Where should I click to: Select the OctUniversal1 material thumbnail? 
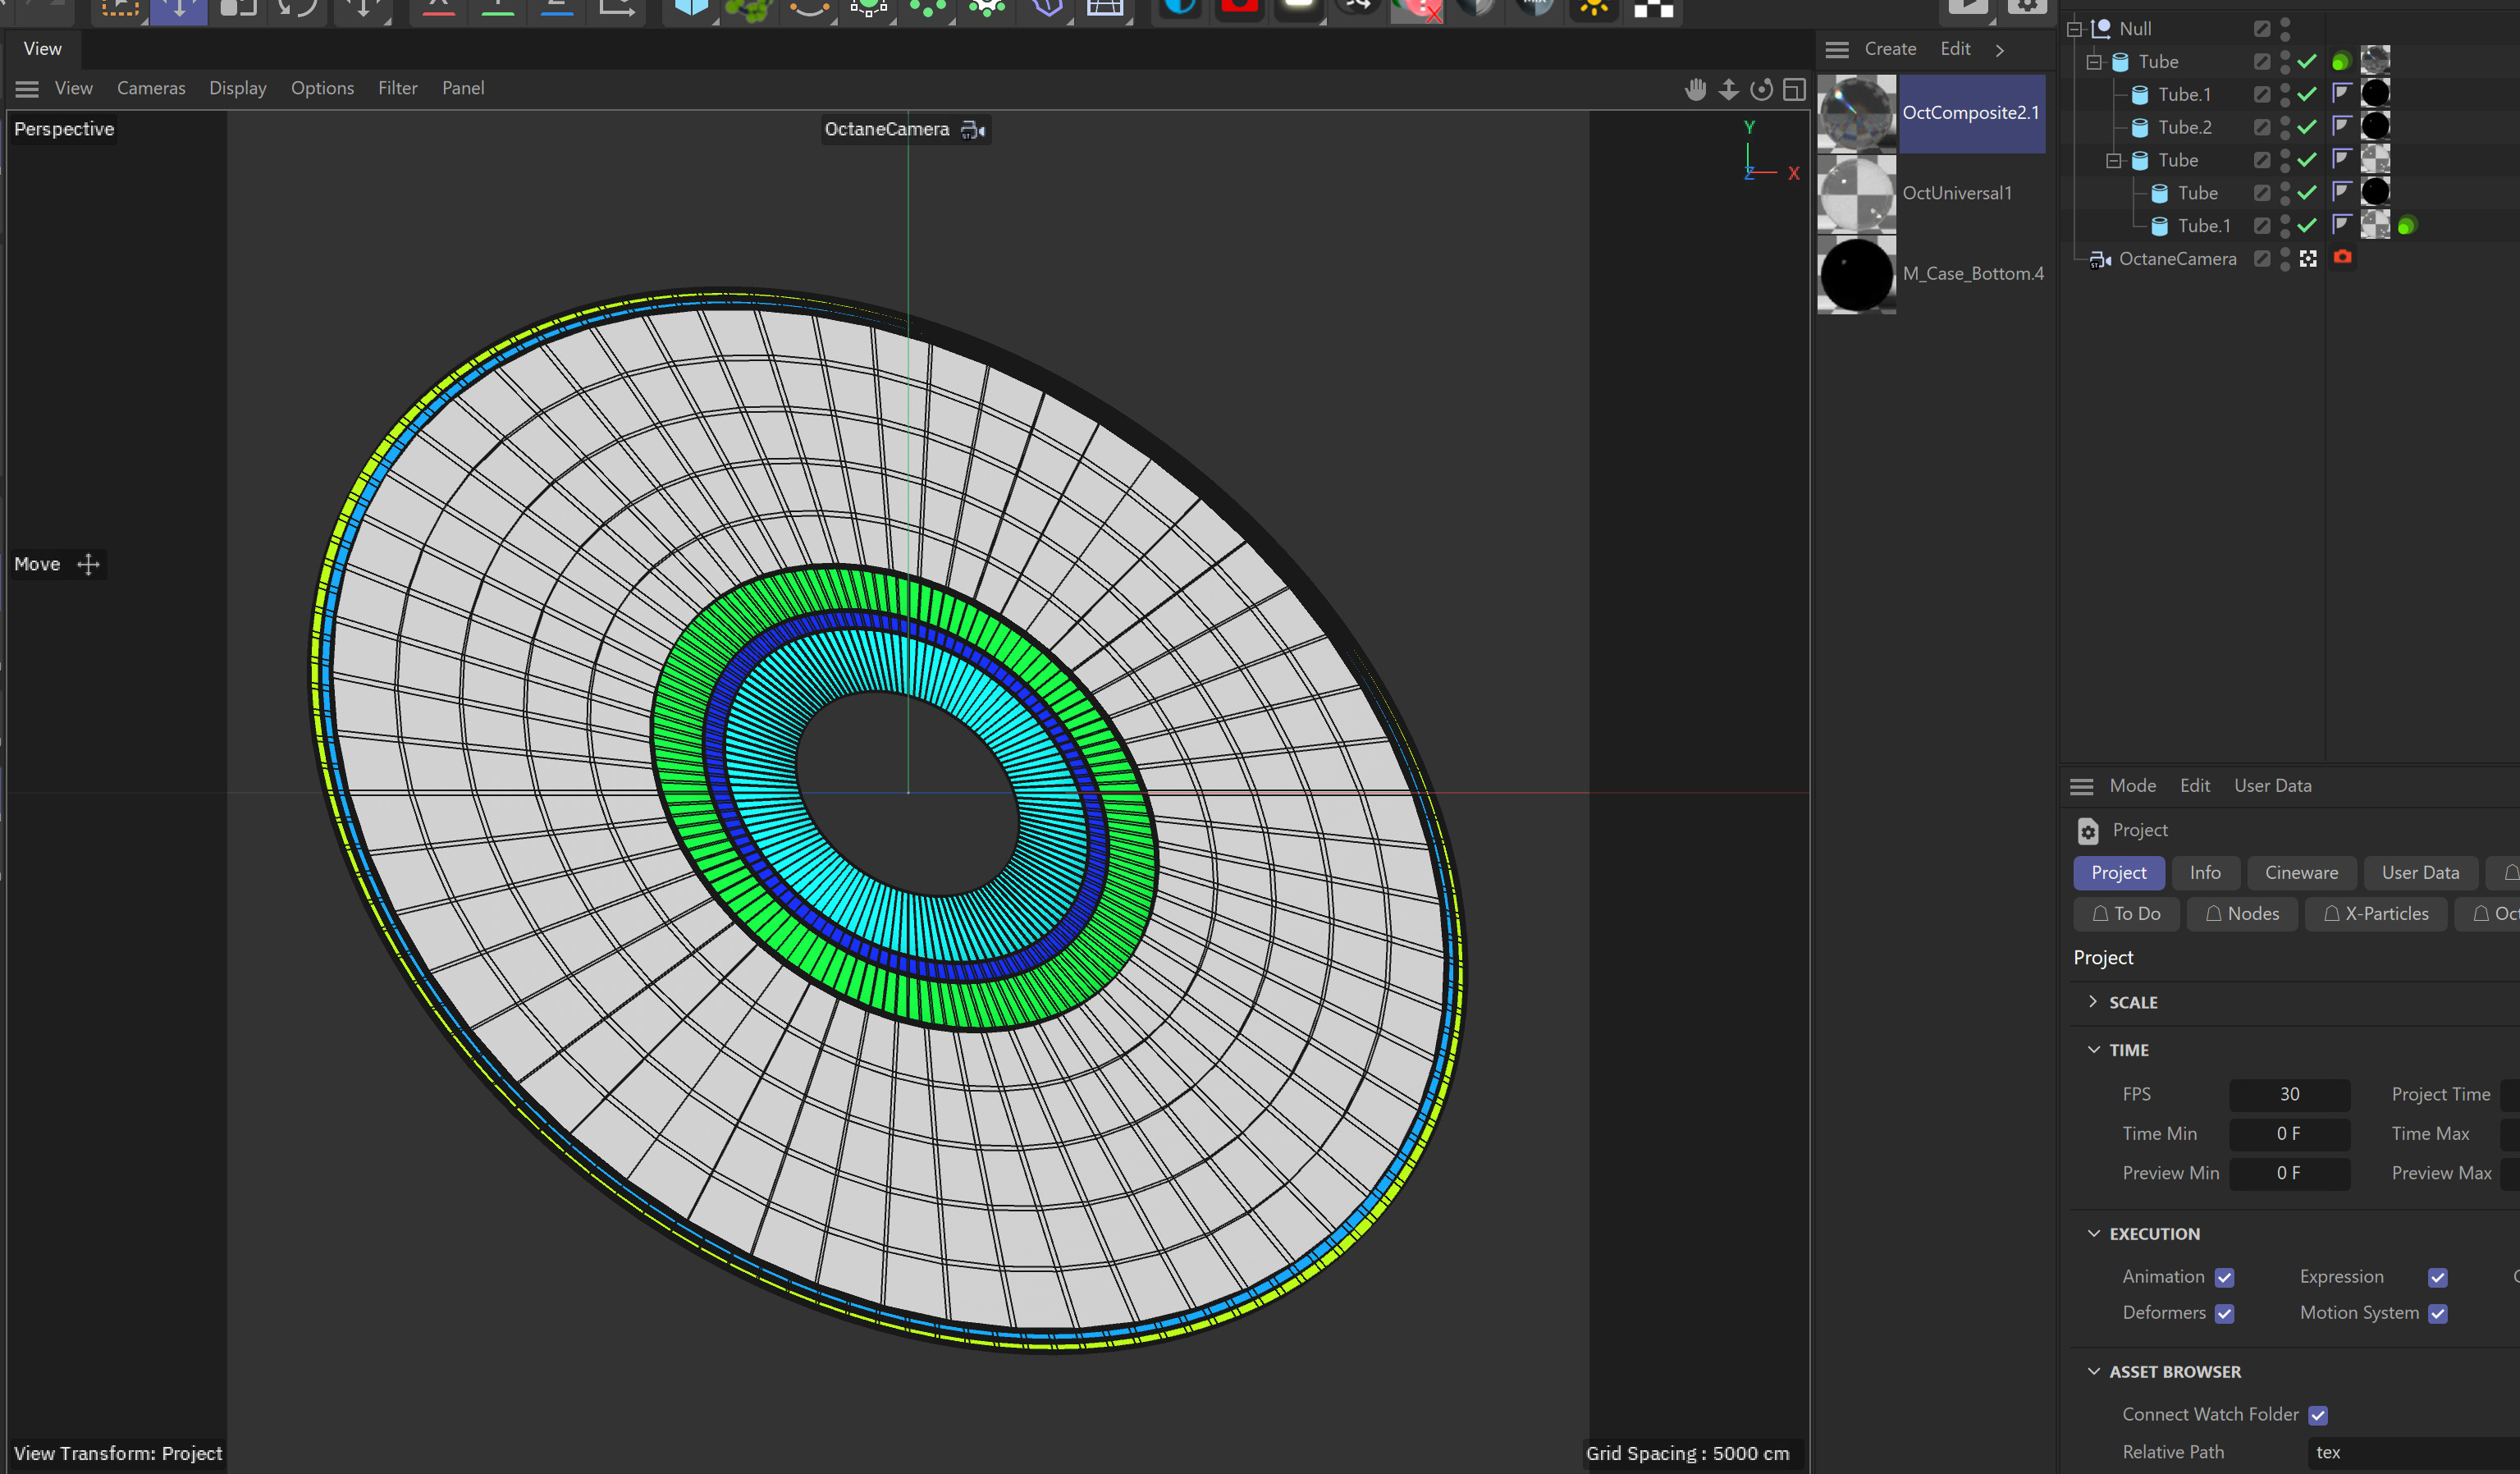tap(1856, 194)
